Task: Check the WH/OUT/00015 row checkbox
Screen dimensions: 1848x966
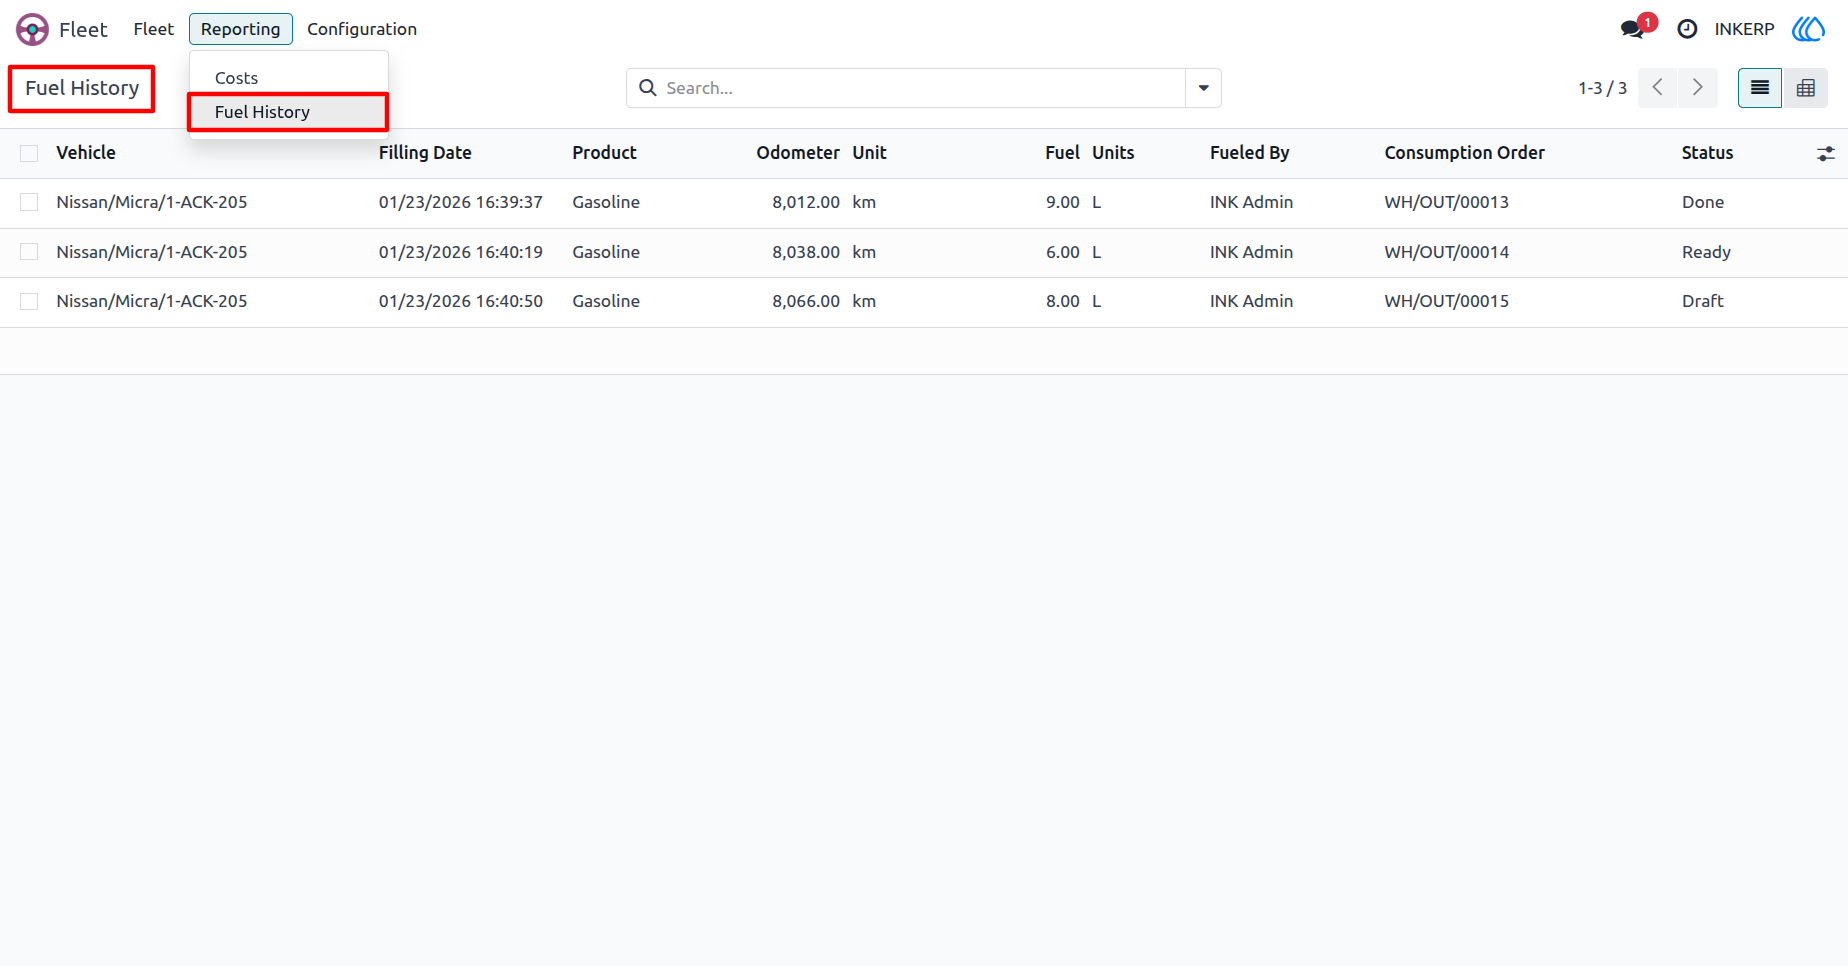Action: (29, 301)
